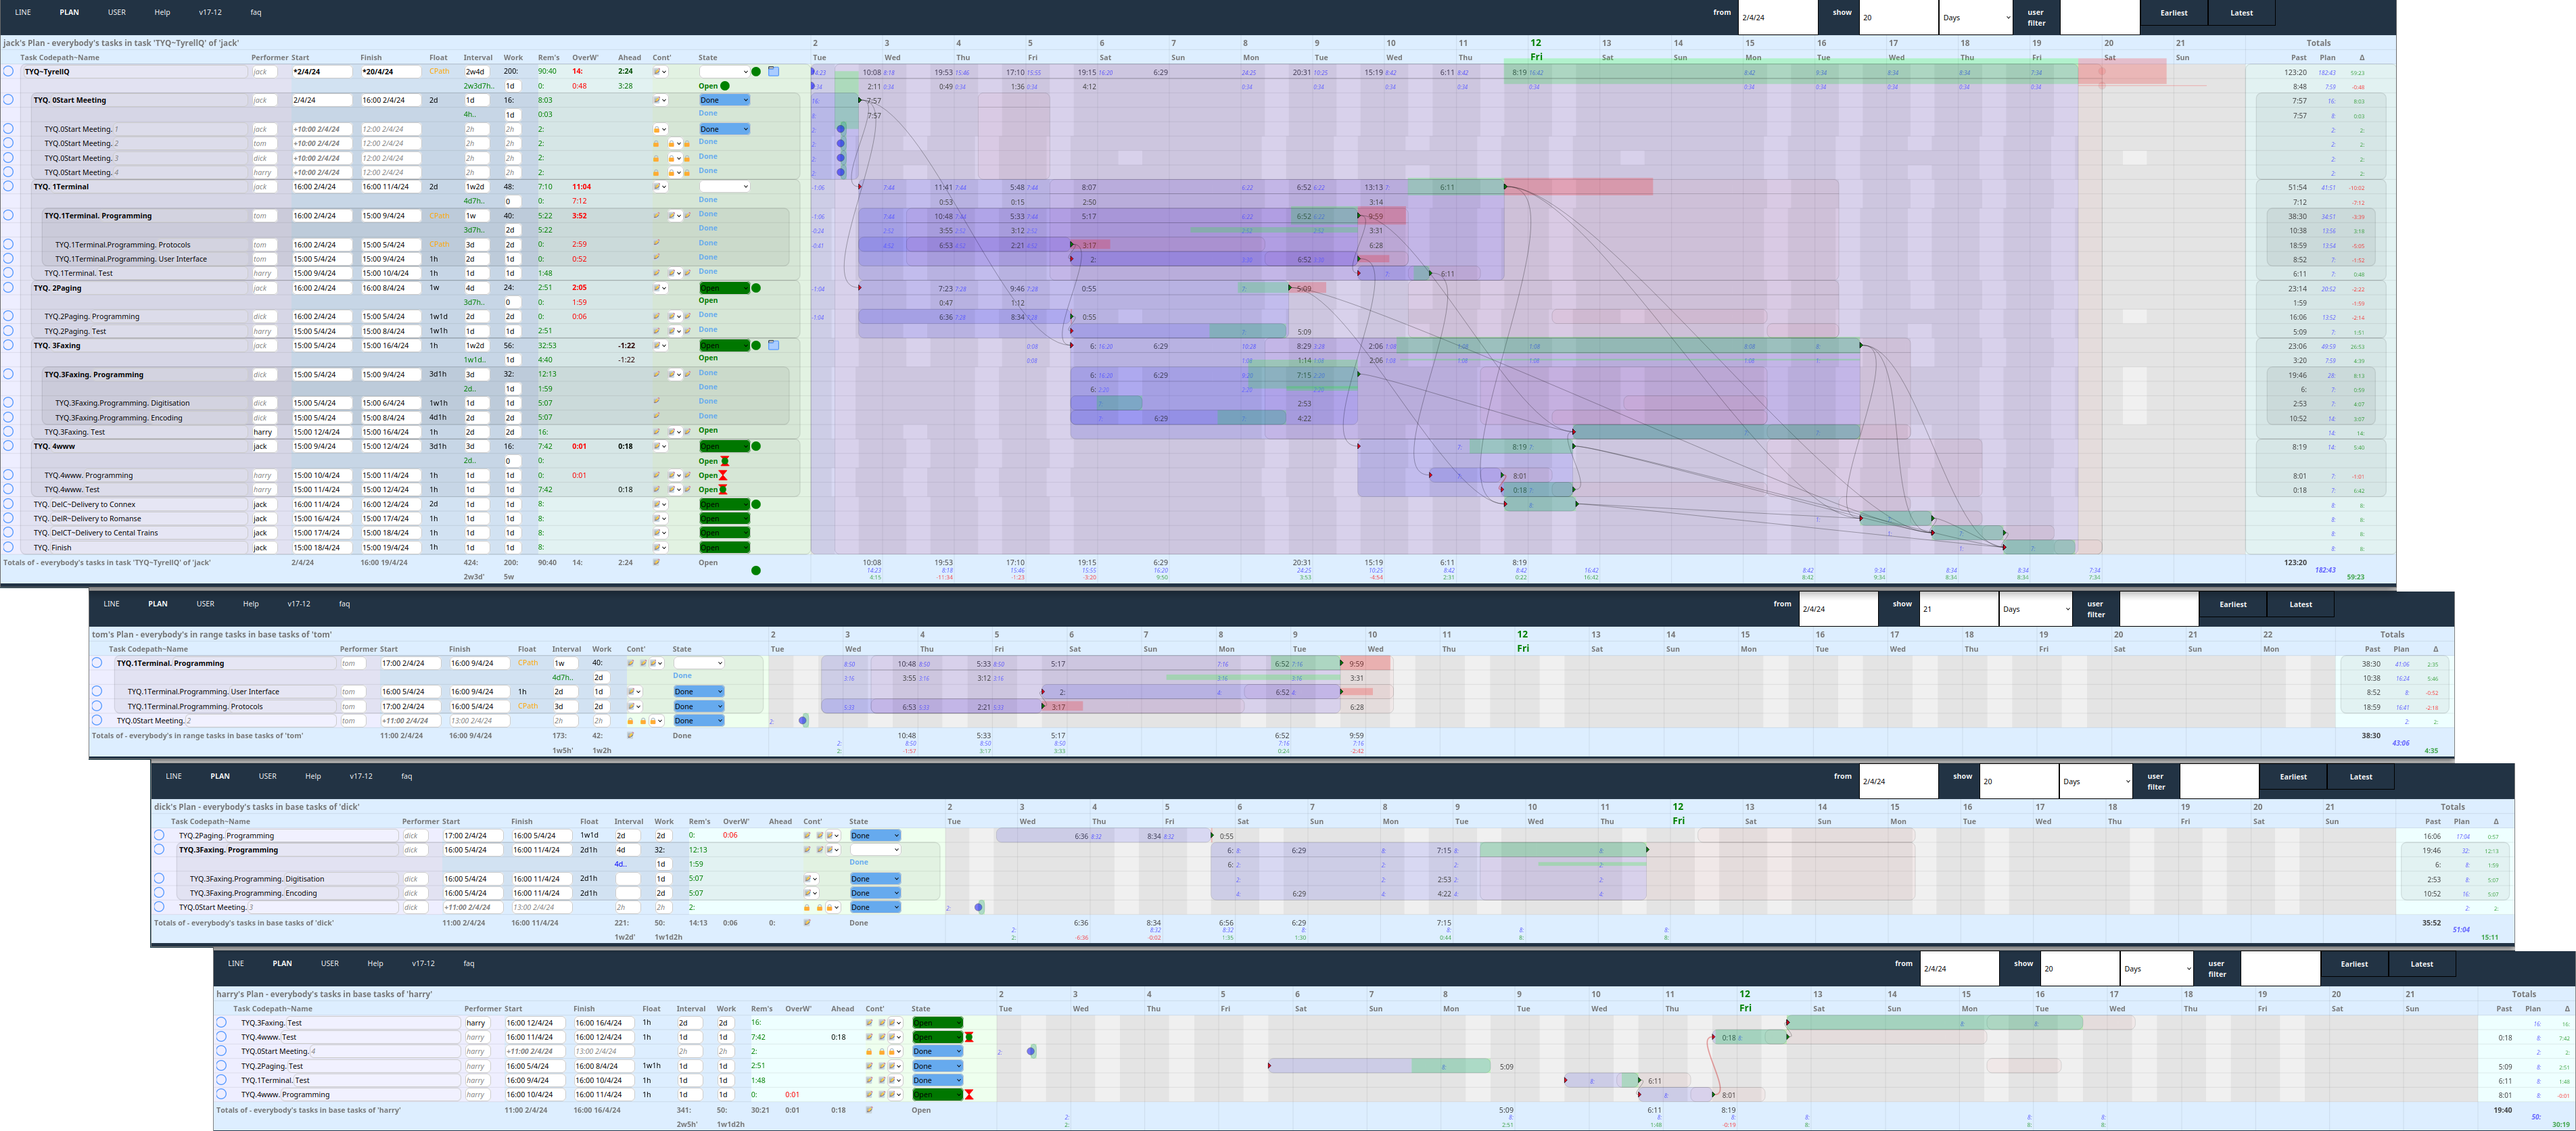Click the red hourglass icon on the TYQ.4www. Programming row
The width and height of the screenshot is (2576, 1131).
click(723, 475)
